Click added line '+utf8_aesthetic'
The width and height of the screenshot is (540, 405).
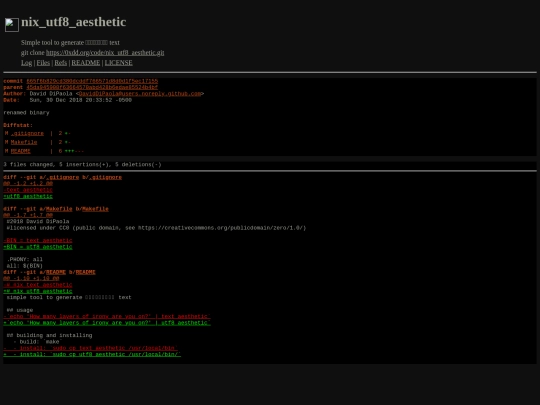click(x=28, y=196)
